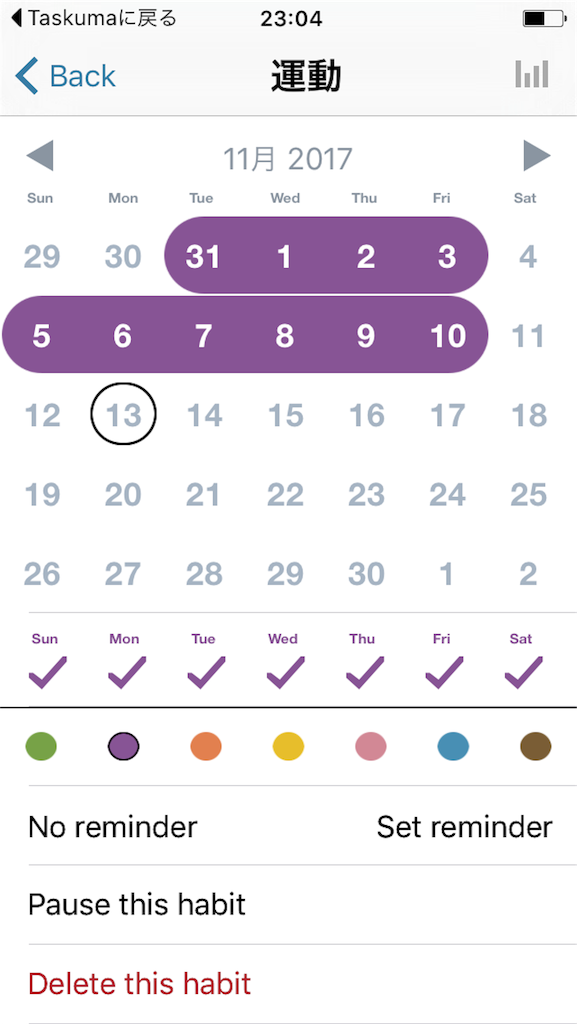
Task: Choose the green color swatch
Action: point(41,746)
